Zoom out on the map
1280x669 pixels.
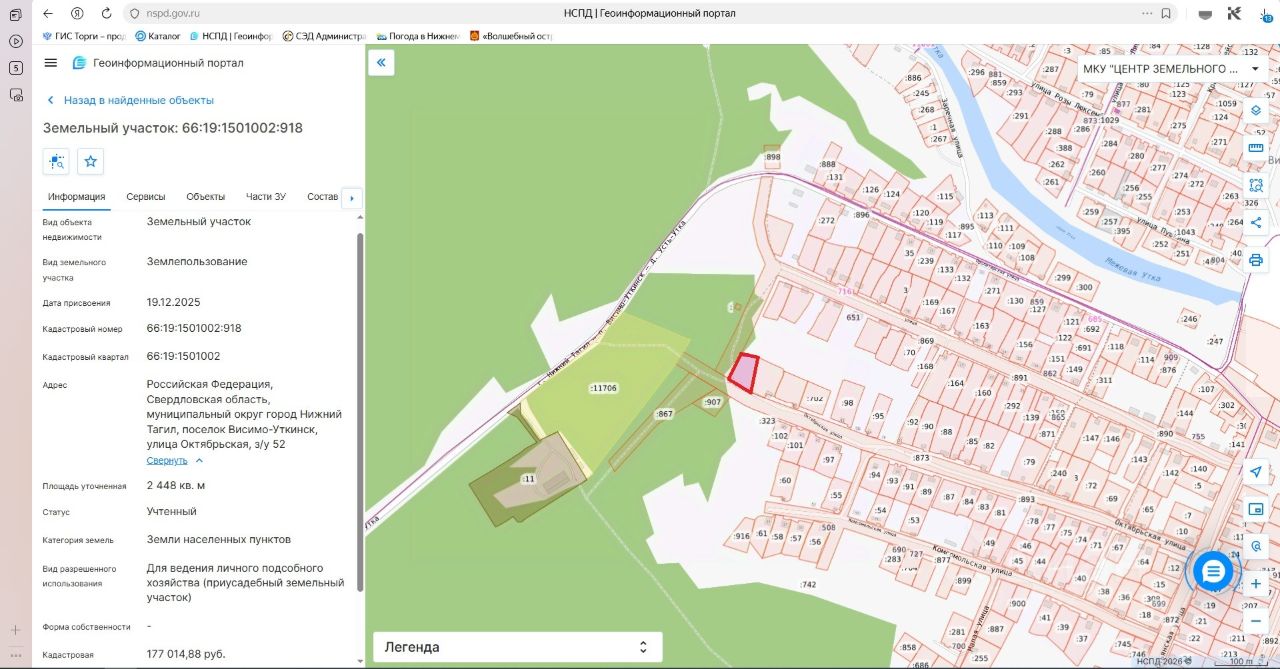point(1256,620)
